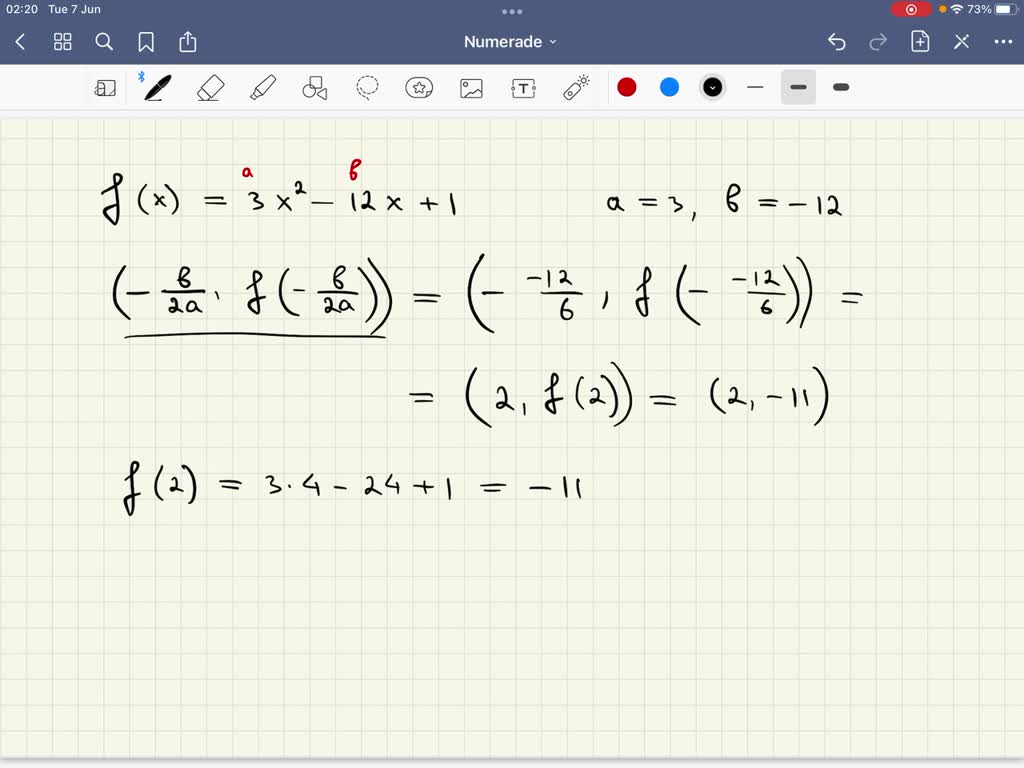Open the stickers and elements tool

coord(419,88)
